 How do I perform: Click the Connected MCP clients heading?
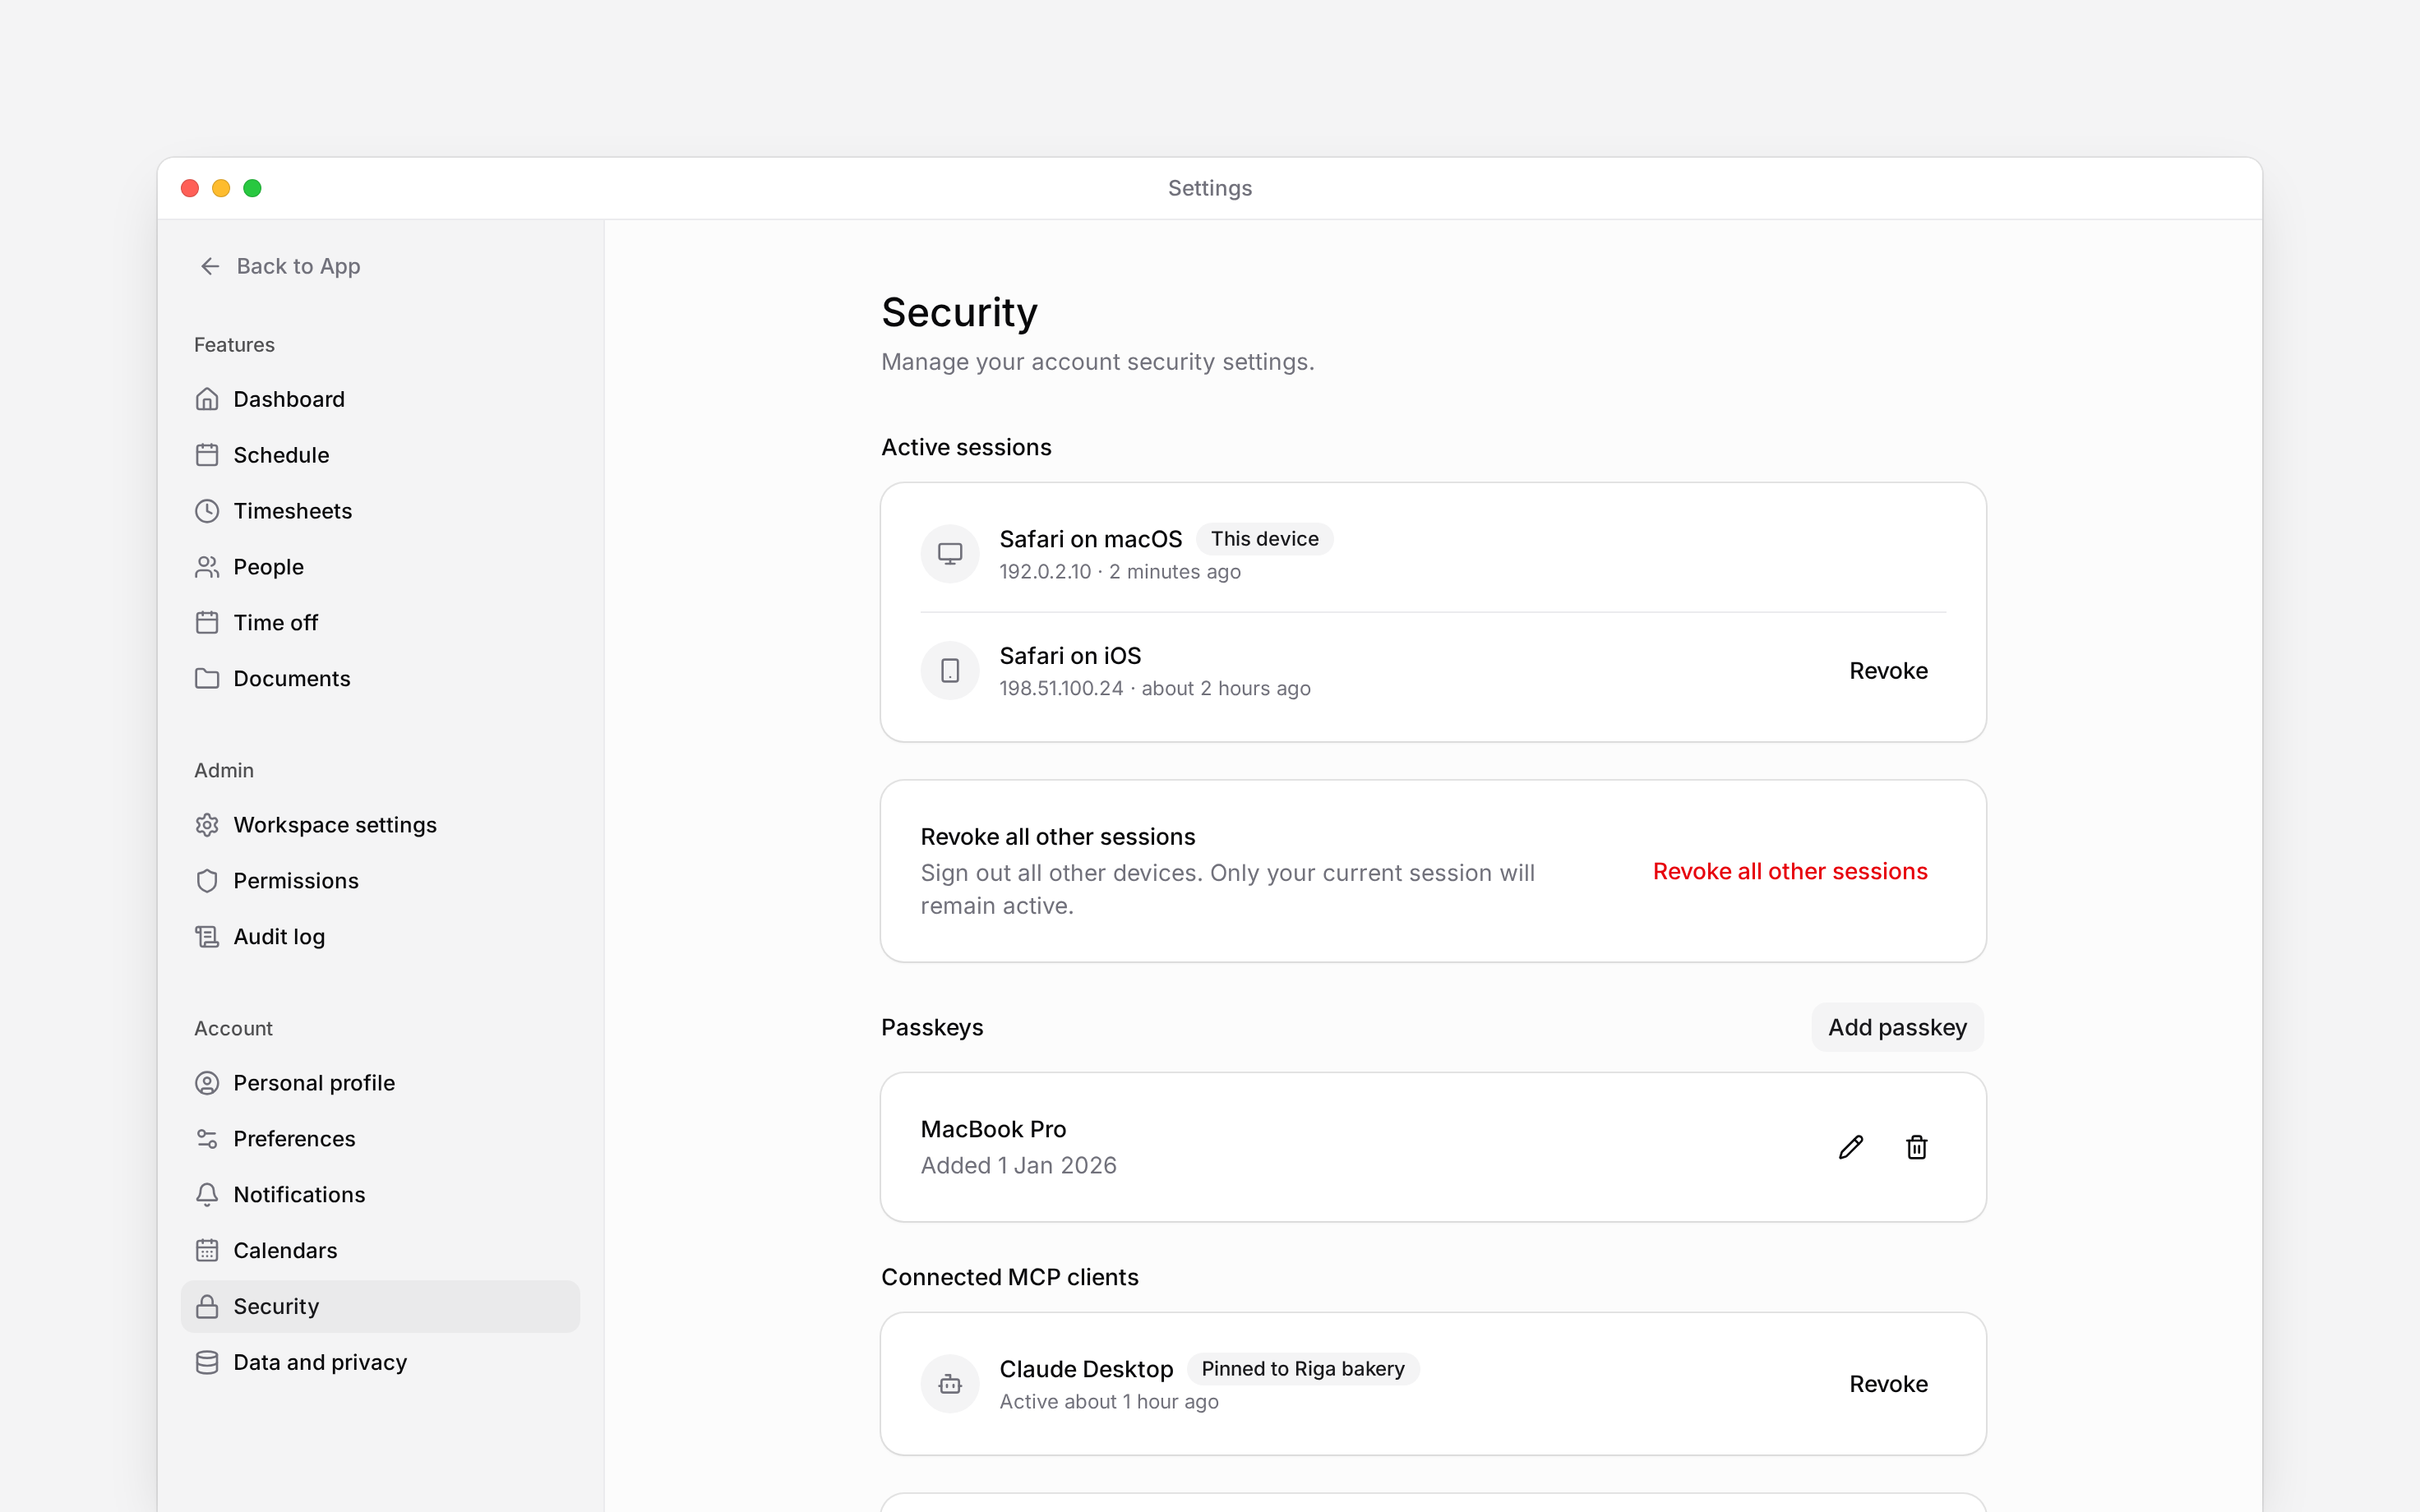click(1009, 1277)
